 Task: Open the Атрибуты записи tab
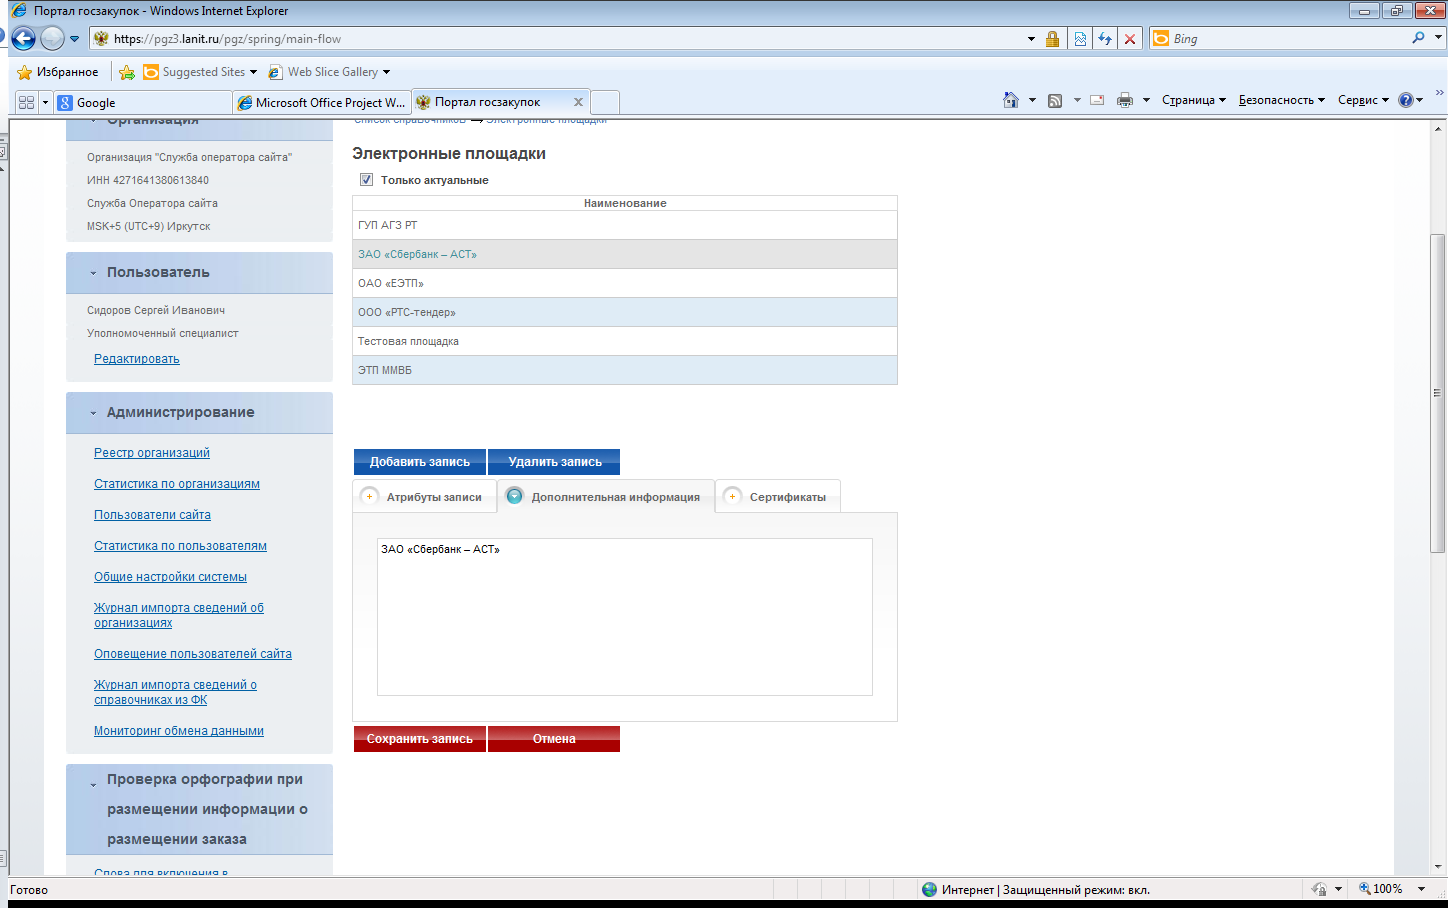pos(425,497)
